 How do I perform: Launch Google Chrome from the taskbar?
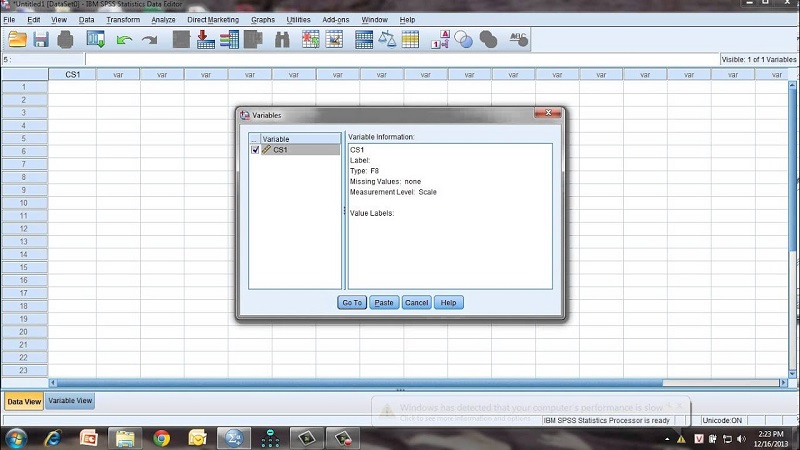[162, 438]
